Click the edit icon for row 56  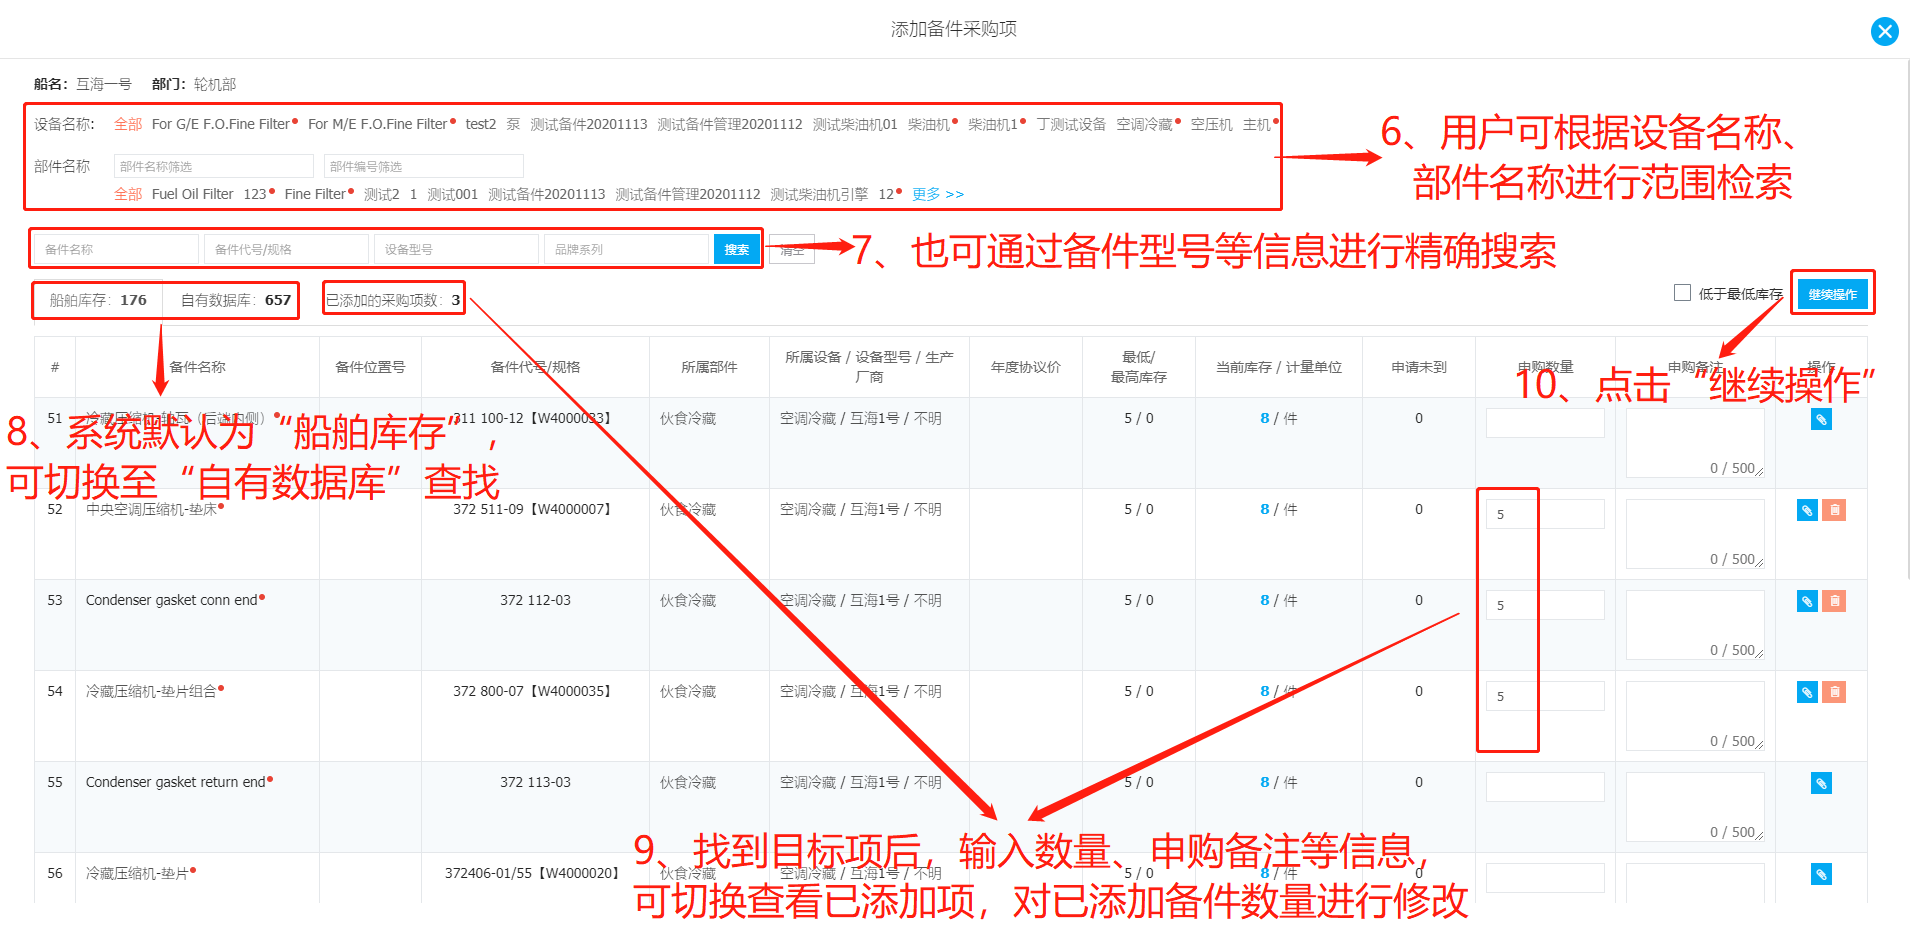pos(1821,875)
